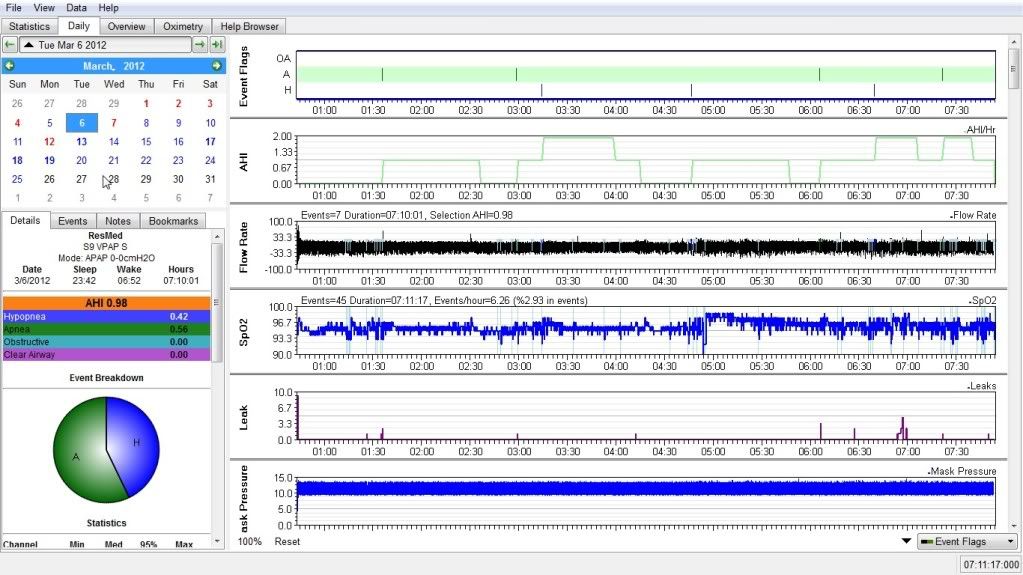Open the Events tab in the left panel
The image size is (1023, 575).
(72, 221)
